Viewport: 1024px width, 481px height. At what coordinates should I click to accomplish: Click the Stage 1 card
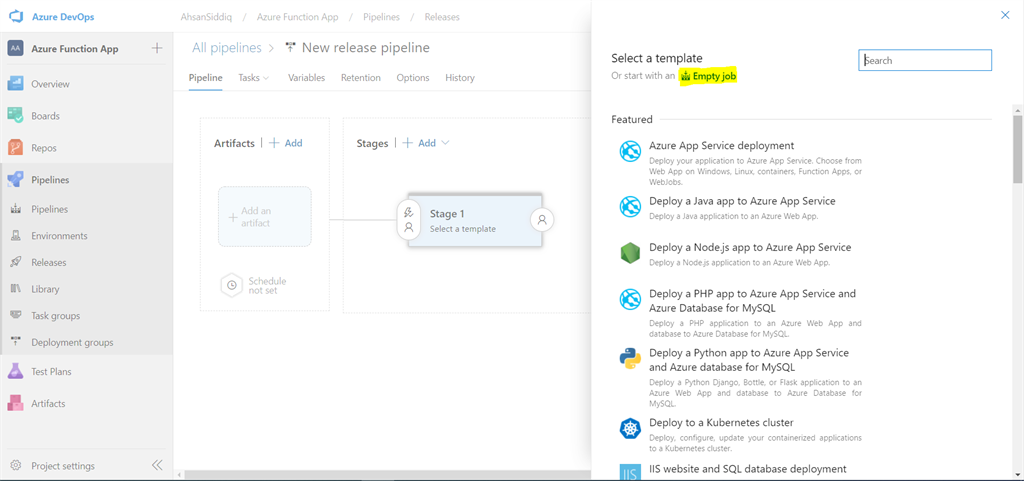click(475, 220)
